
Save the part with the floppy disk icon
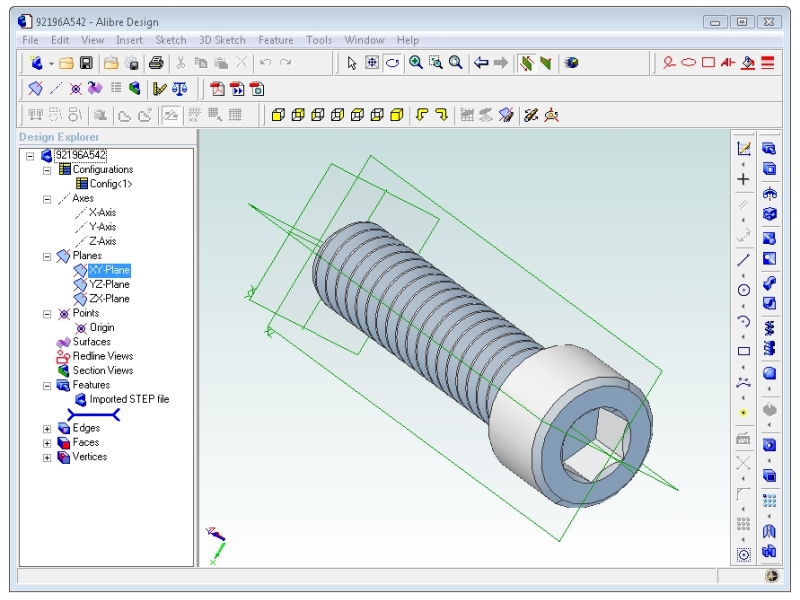tap(86, 63)
